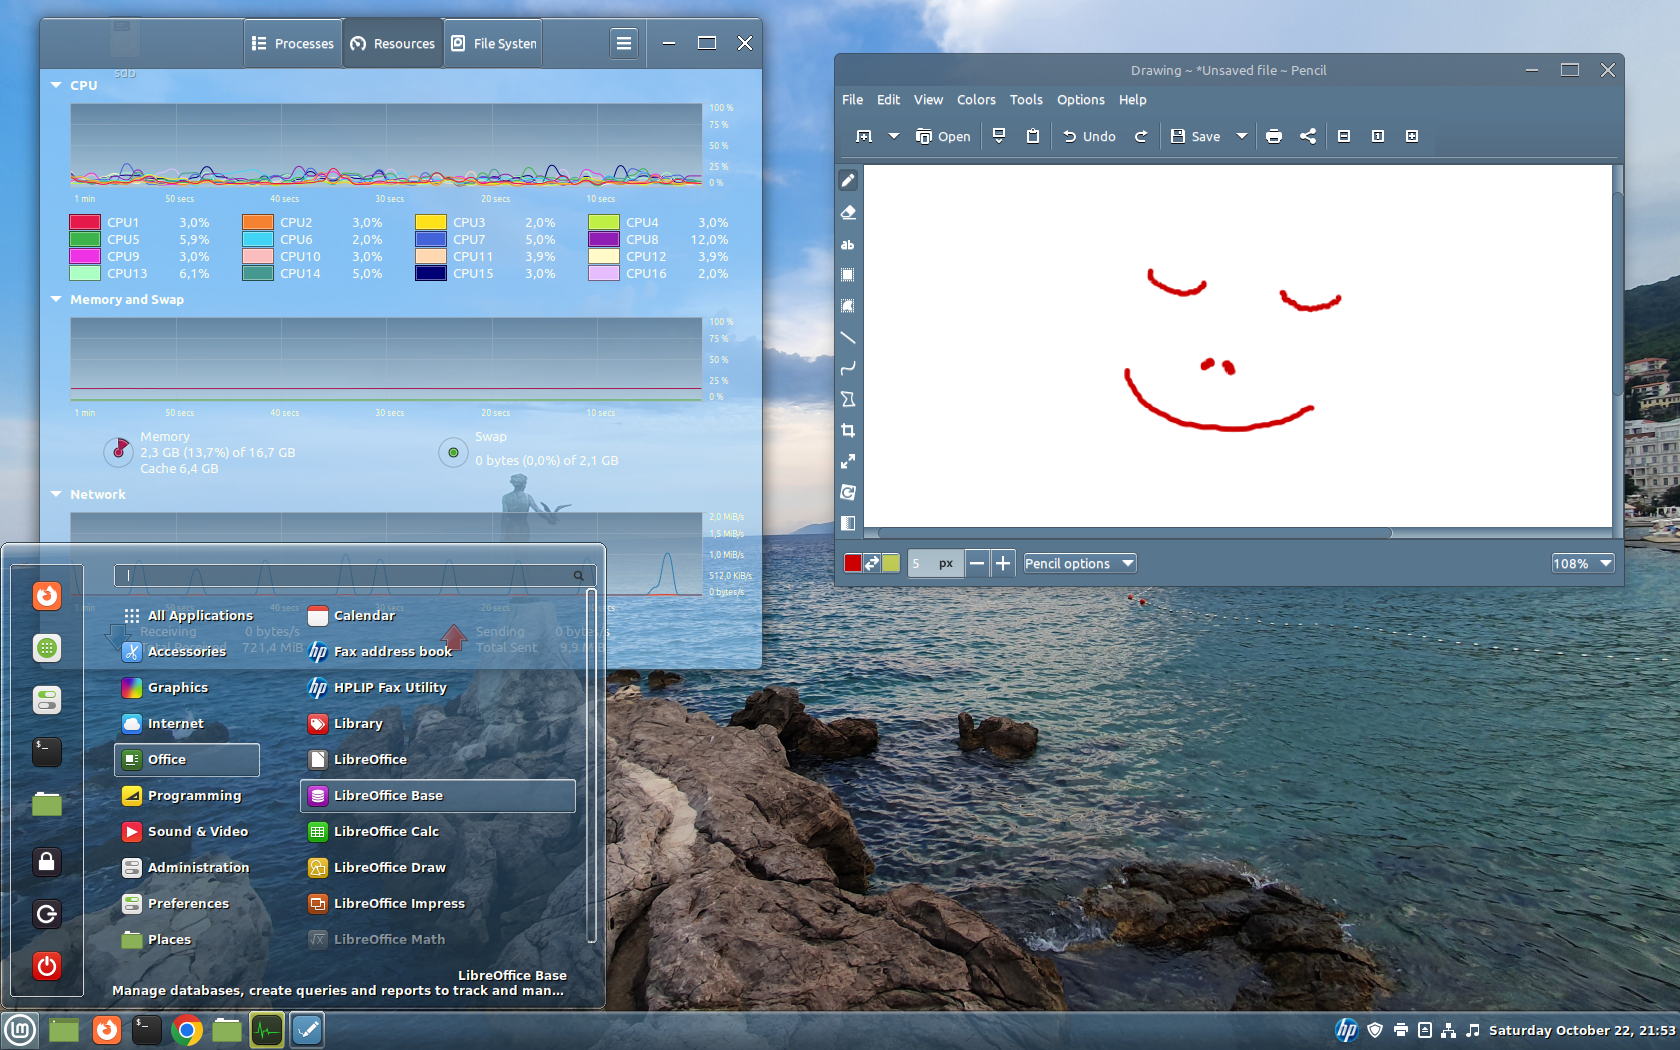Click the Undo button
1680x1050 pixels.
click(x=1089, y=136)
